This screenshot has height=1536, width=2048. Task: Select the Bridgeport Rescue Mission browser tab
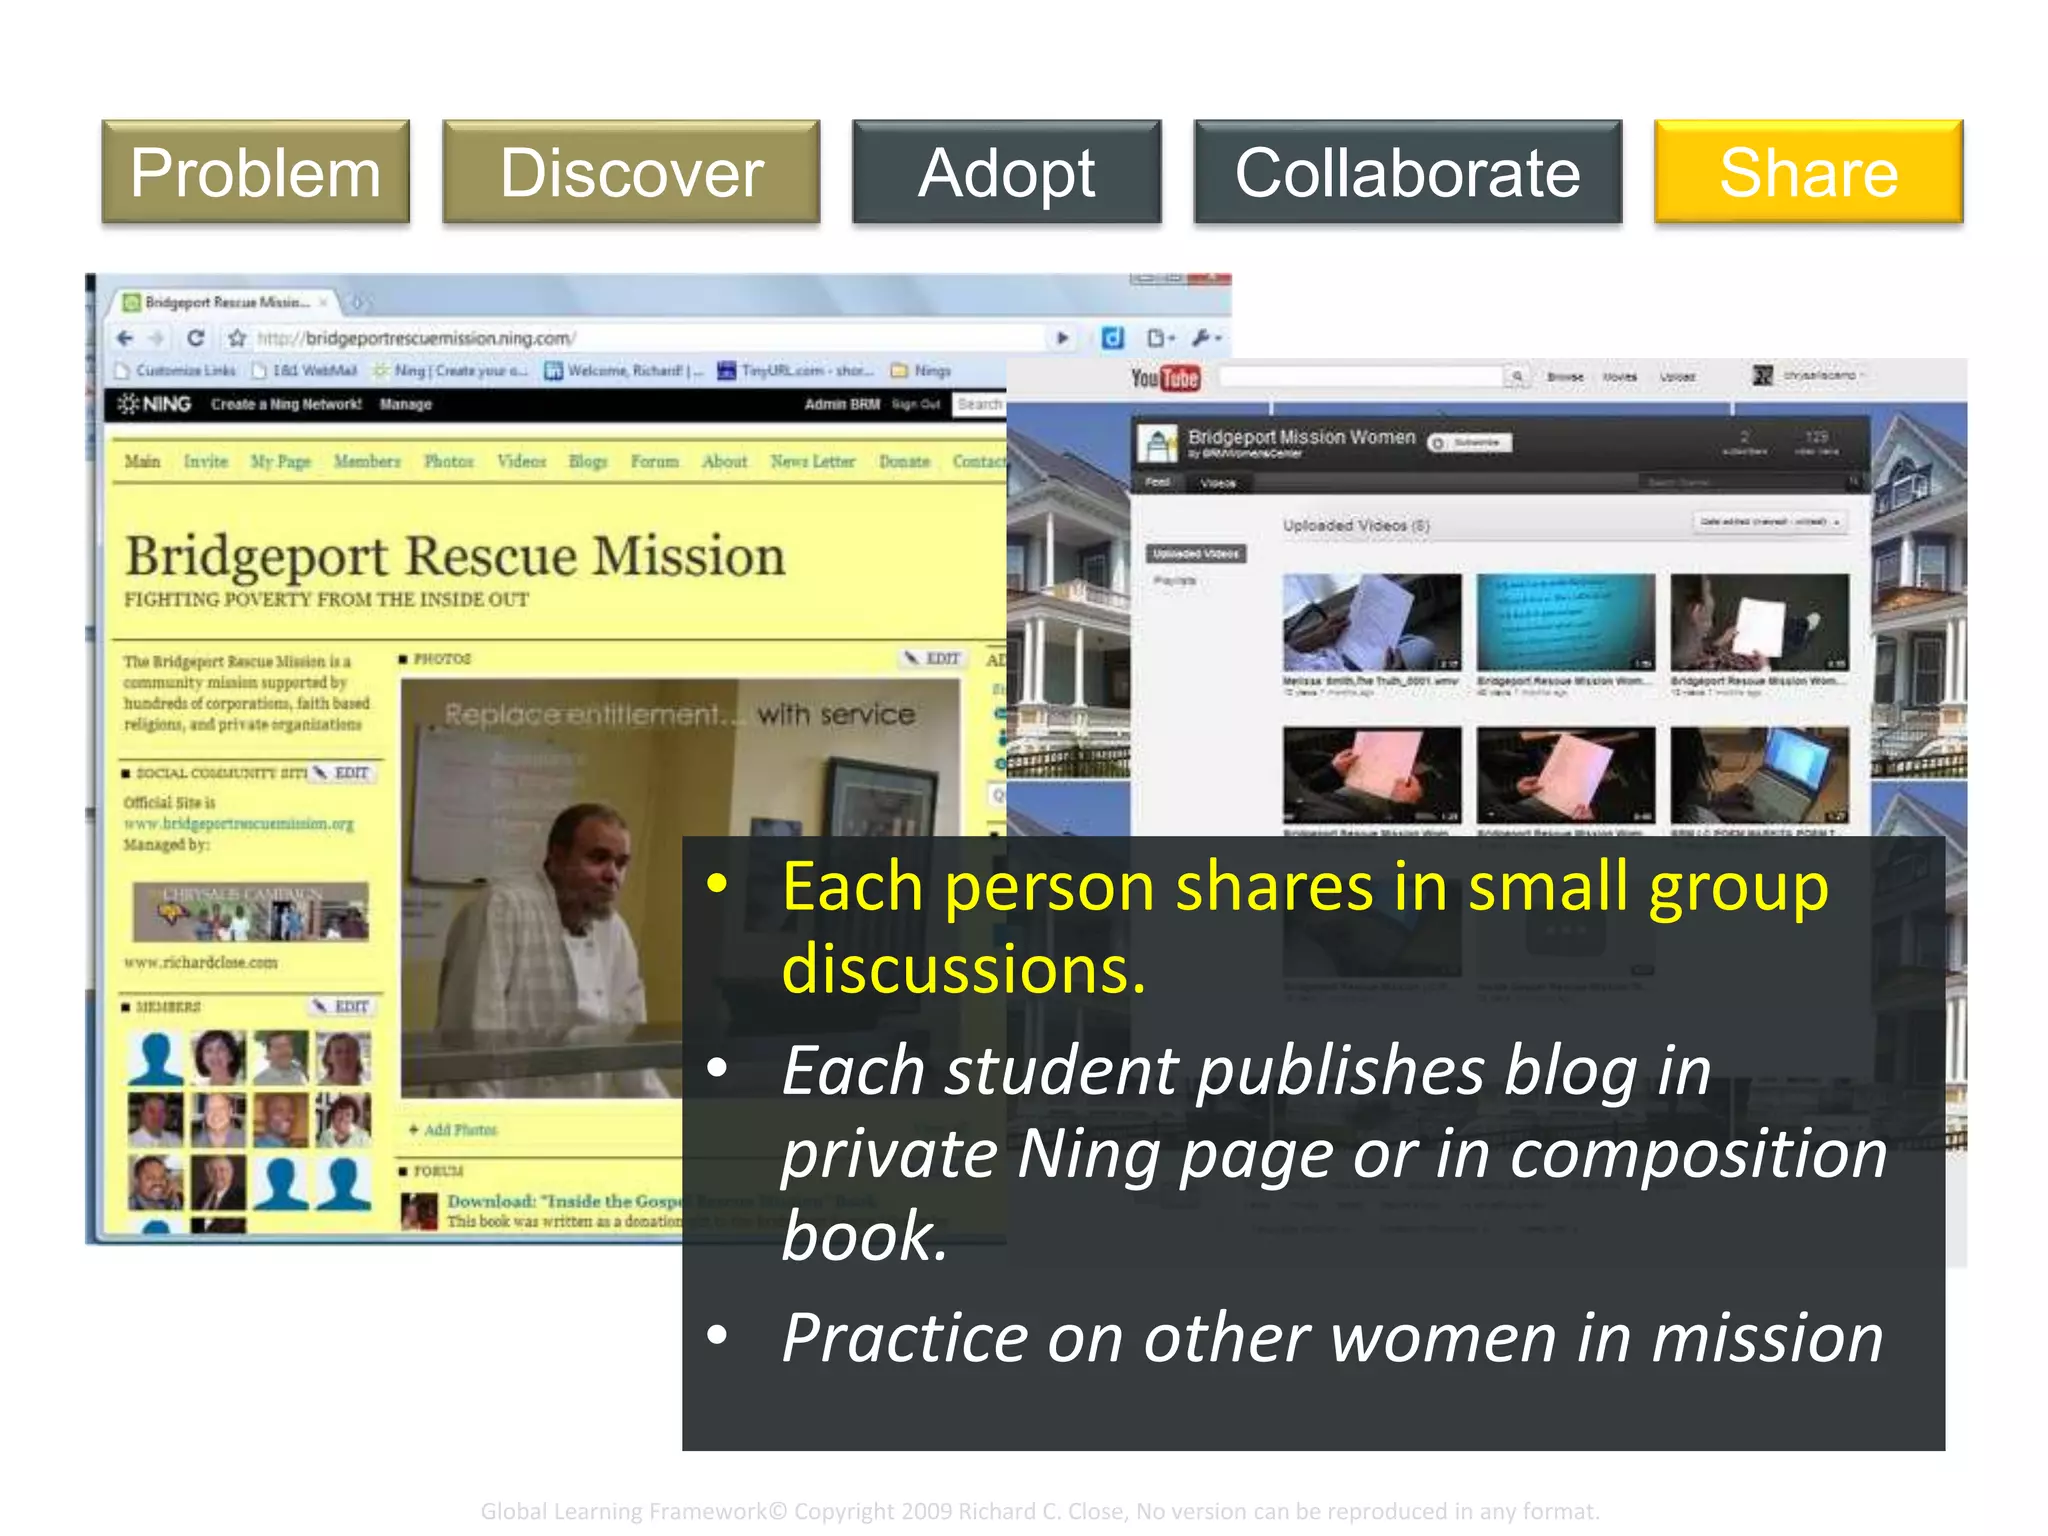(225, 301)
